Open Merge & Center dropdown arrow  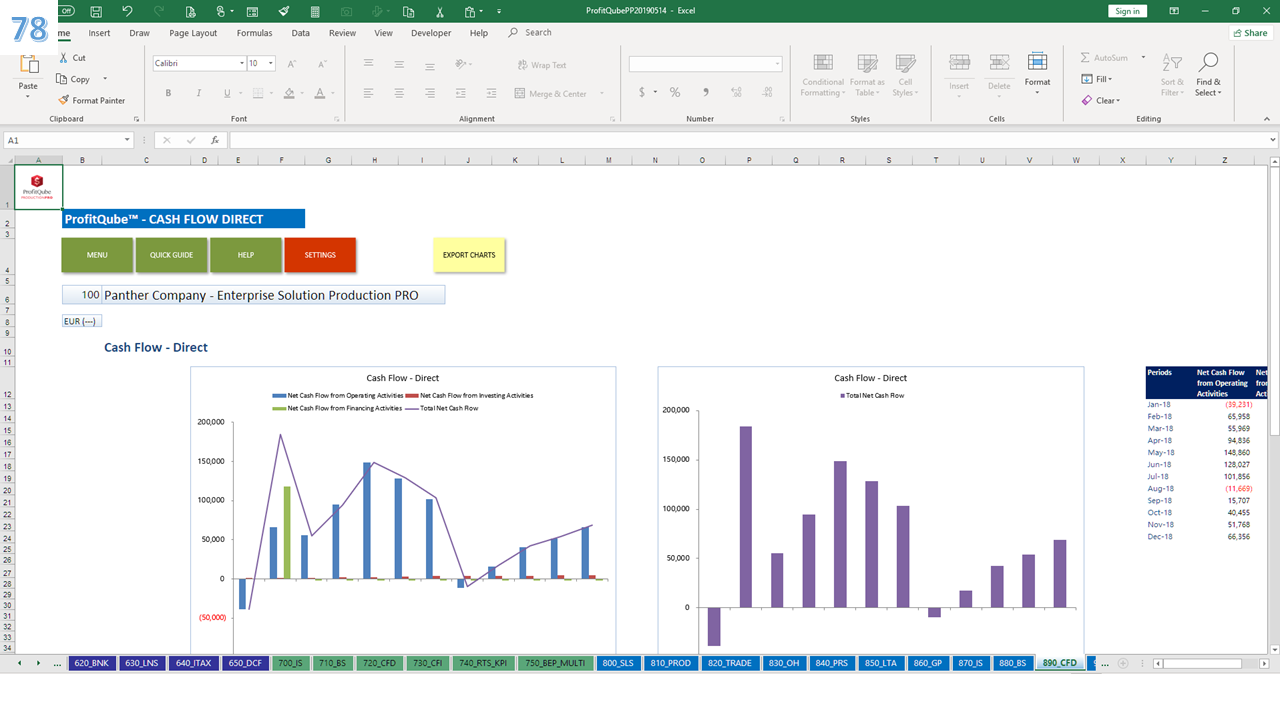click(602, 94)
